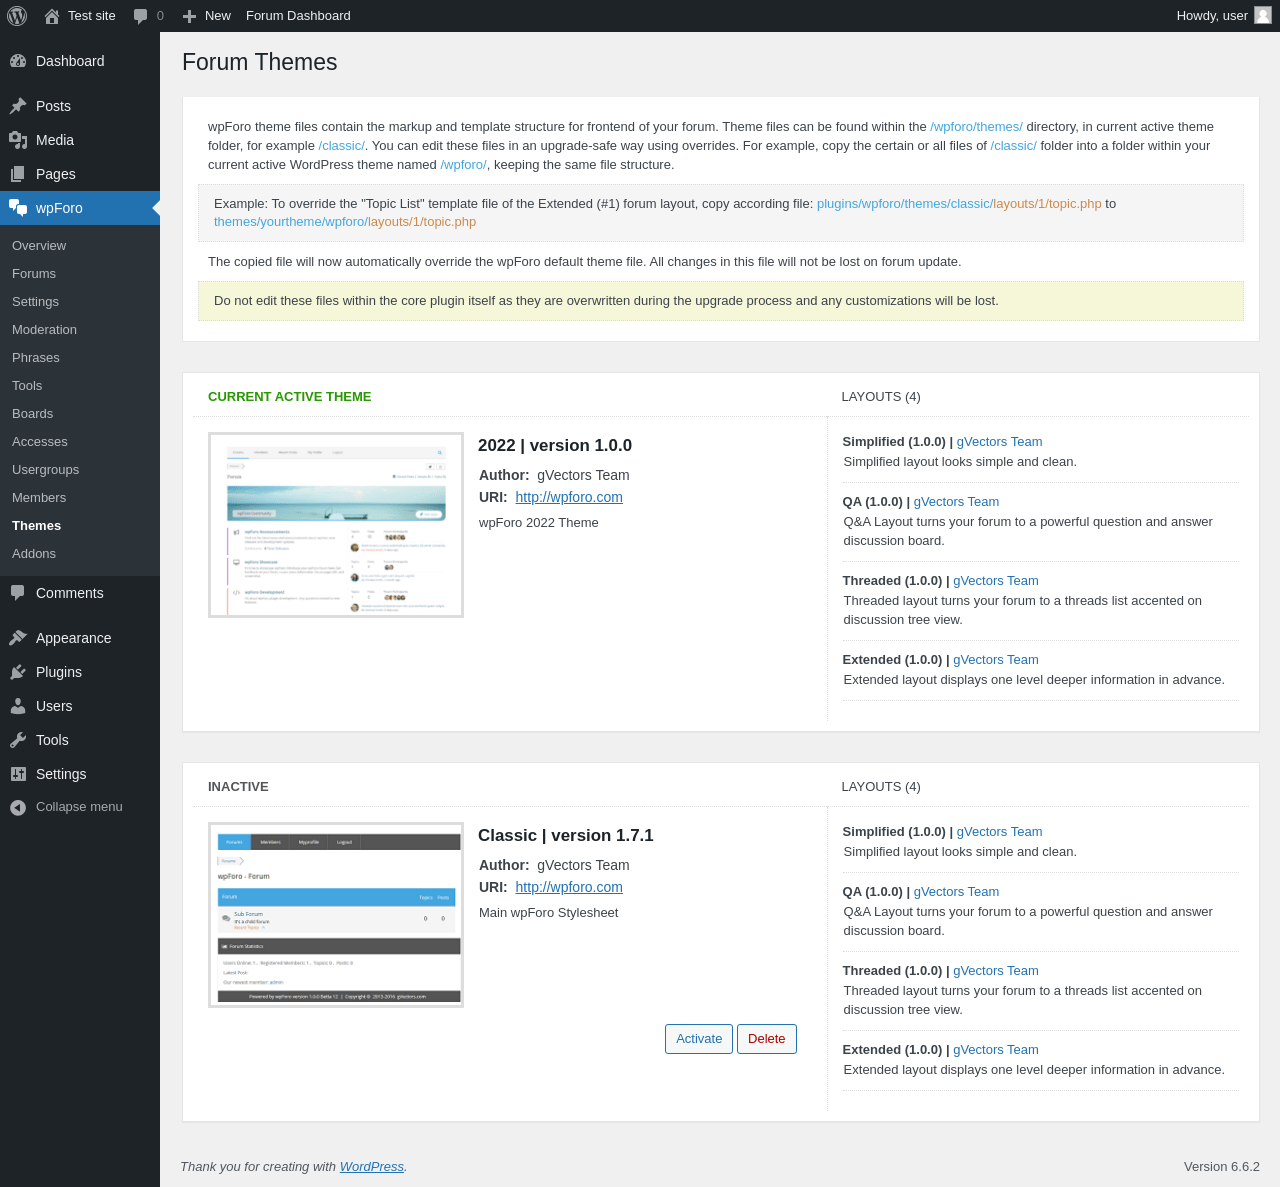1280x1187 pixels.
Task: Click the Classic theme screenshot thumbnail
Action: 336,915
